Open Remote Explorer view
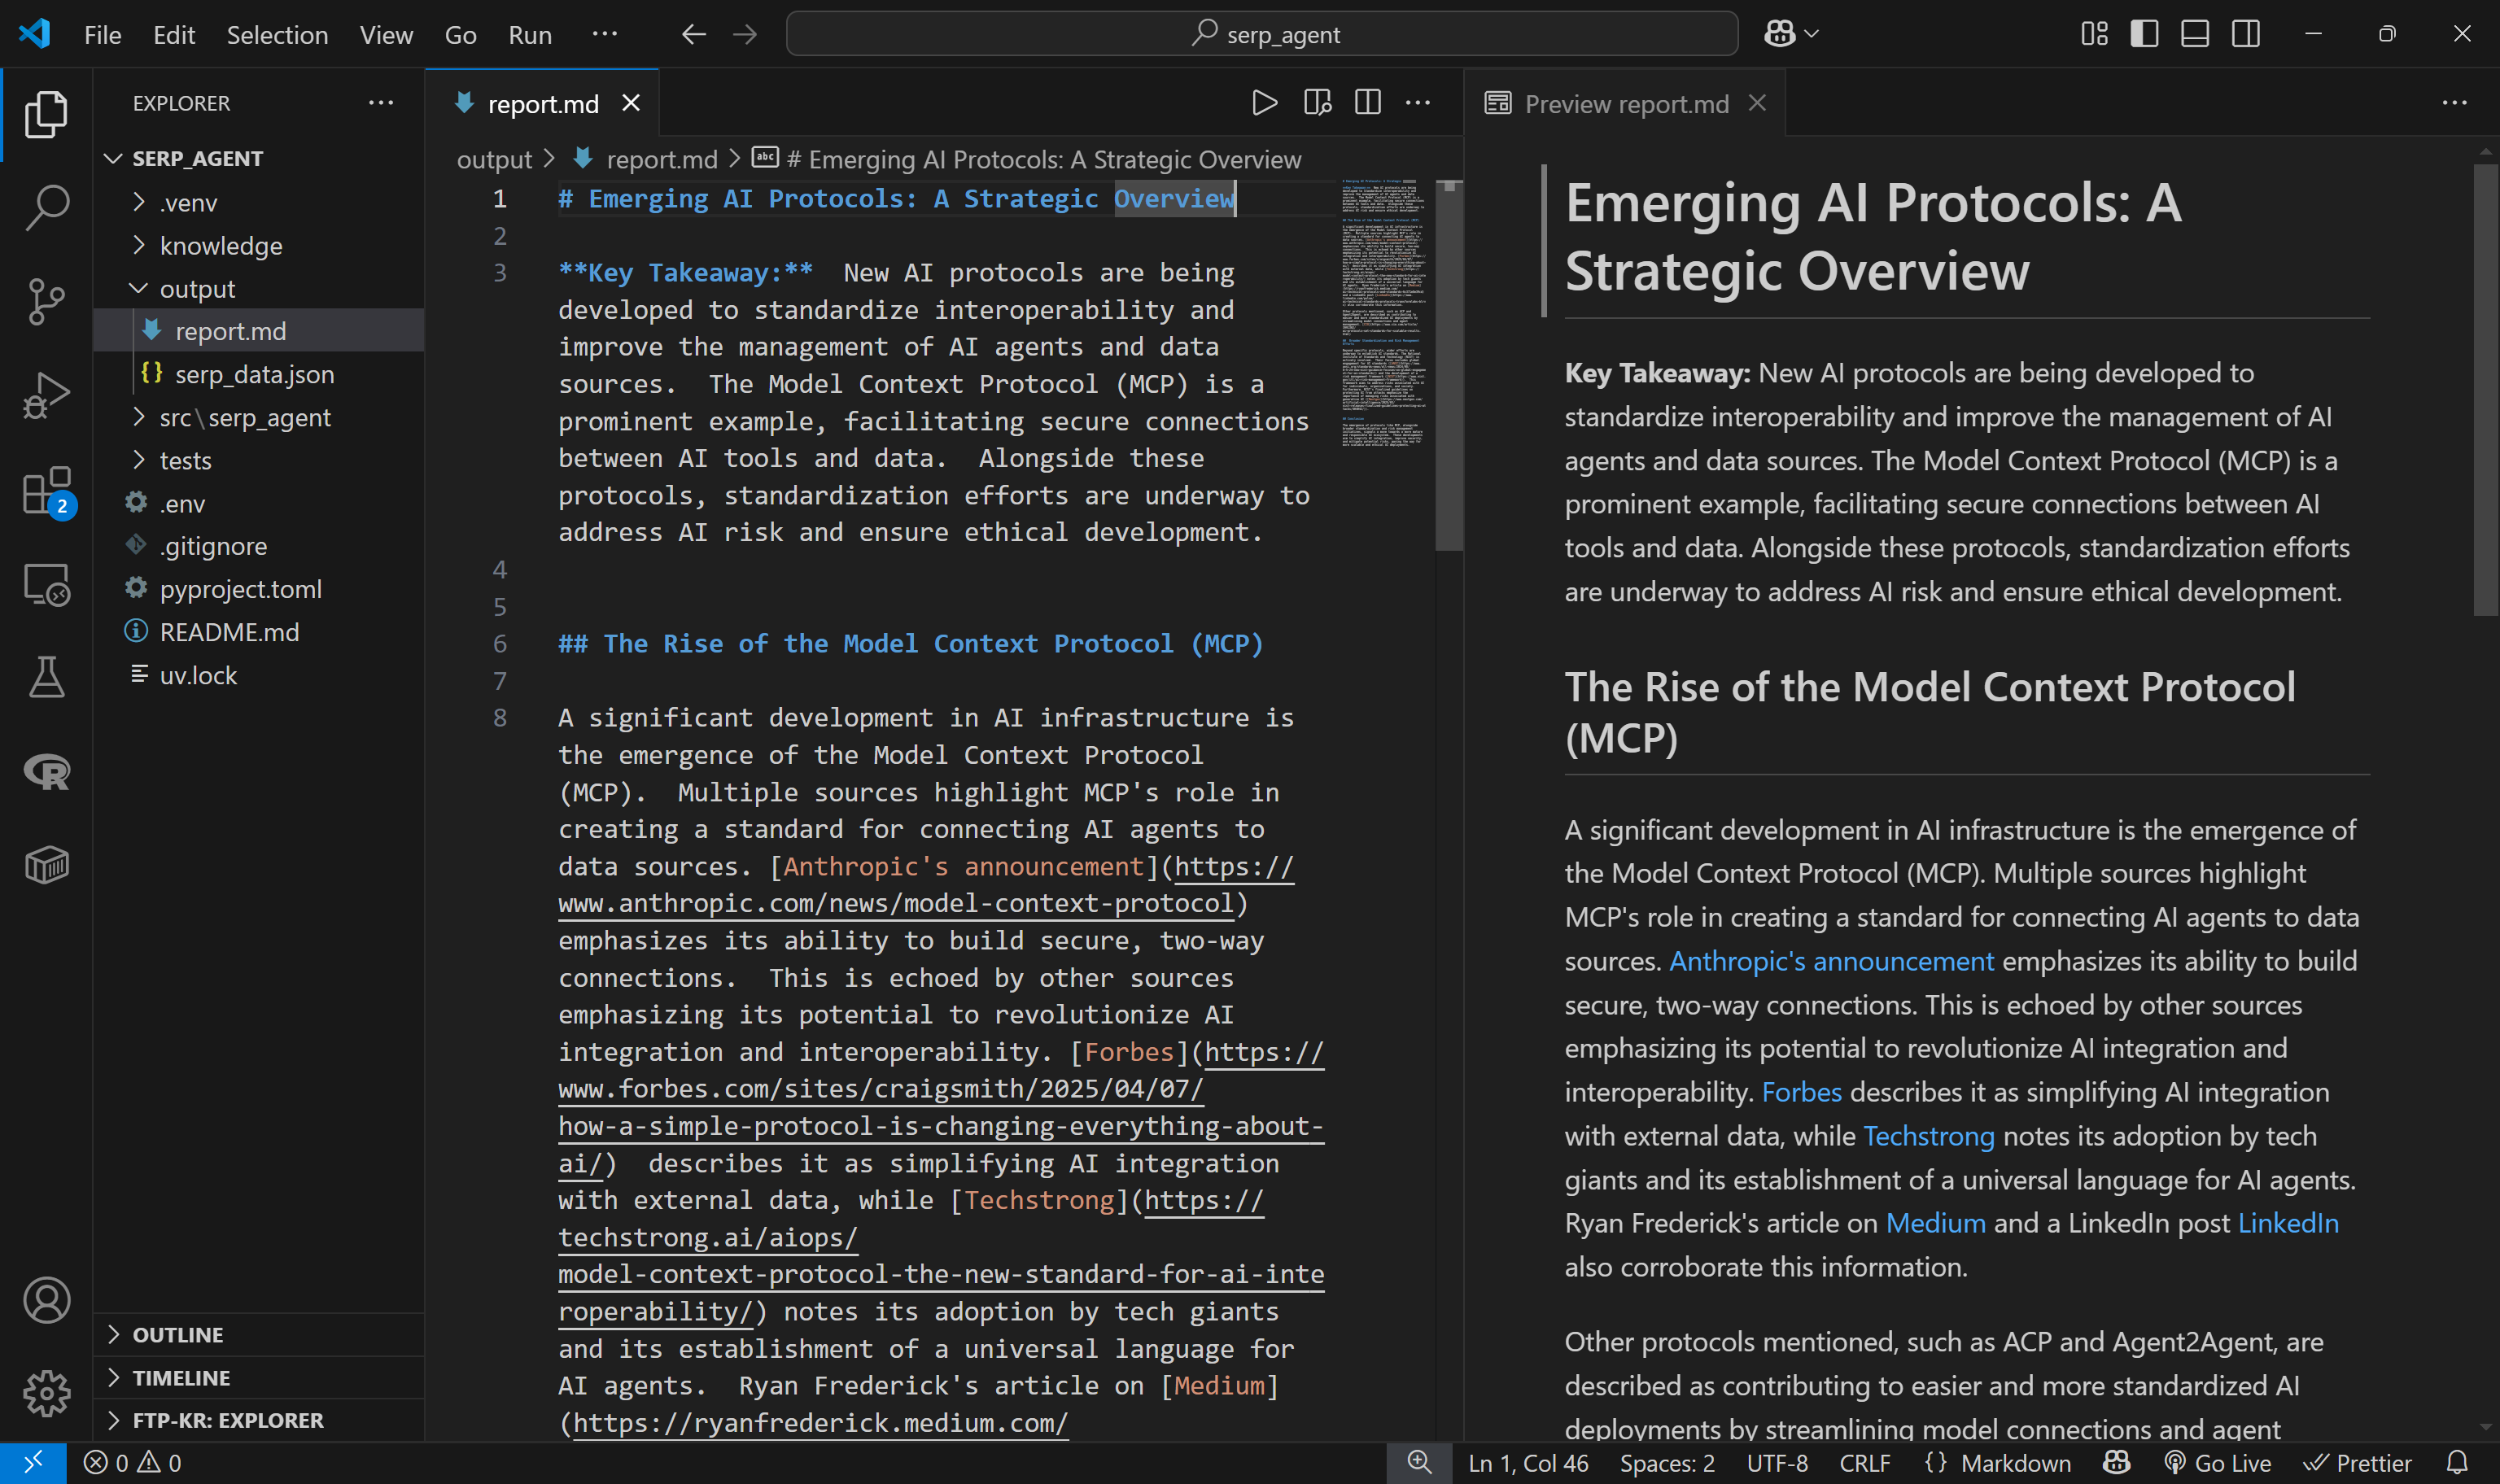This screenshot has width=2500, height=1484. coord(46,585)
